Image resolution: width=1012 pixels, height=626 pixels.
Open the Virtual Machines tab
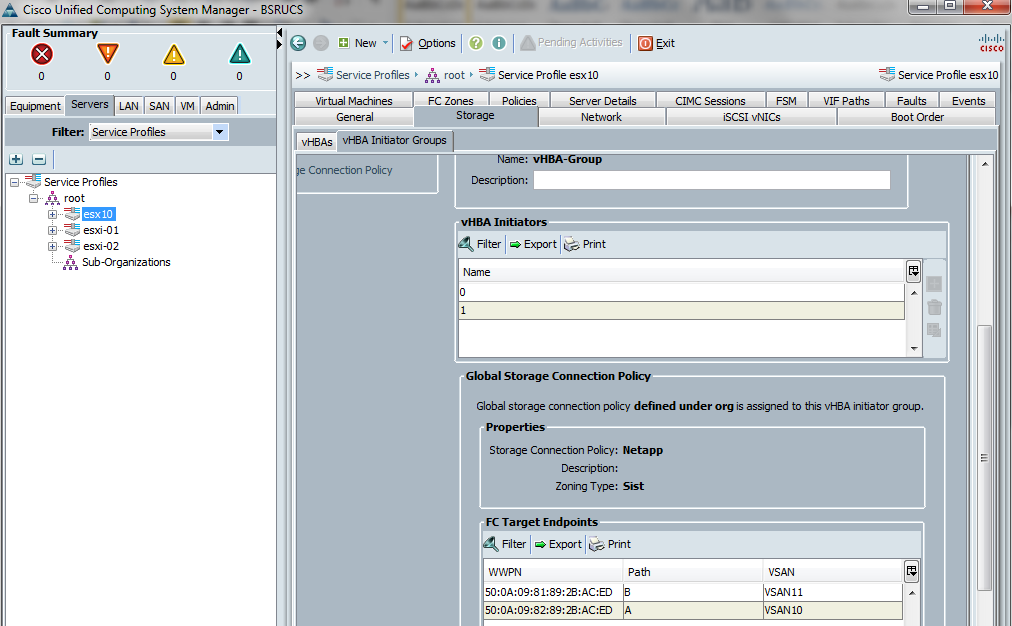[x=354, y=101]
